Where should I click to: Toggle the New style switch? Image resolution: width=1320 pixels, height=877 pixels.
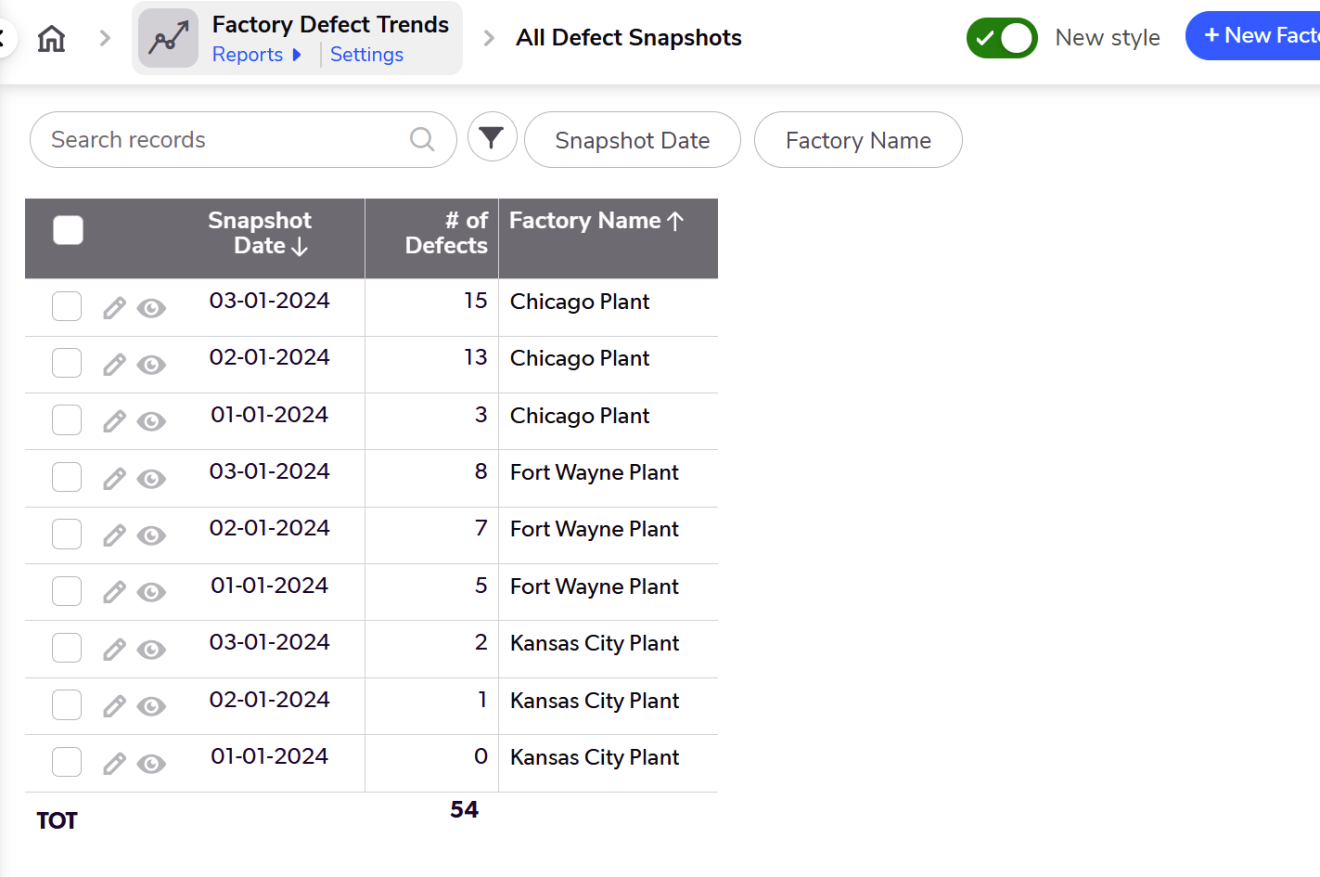click(x=1001, y=38)
